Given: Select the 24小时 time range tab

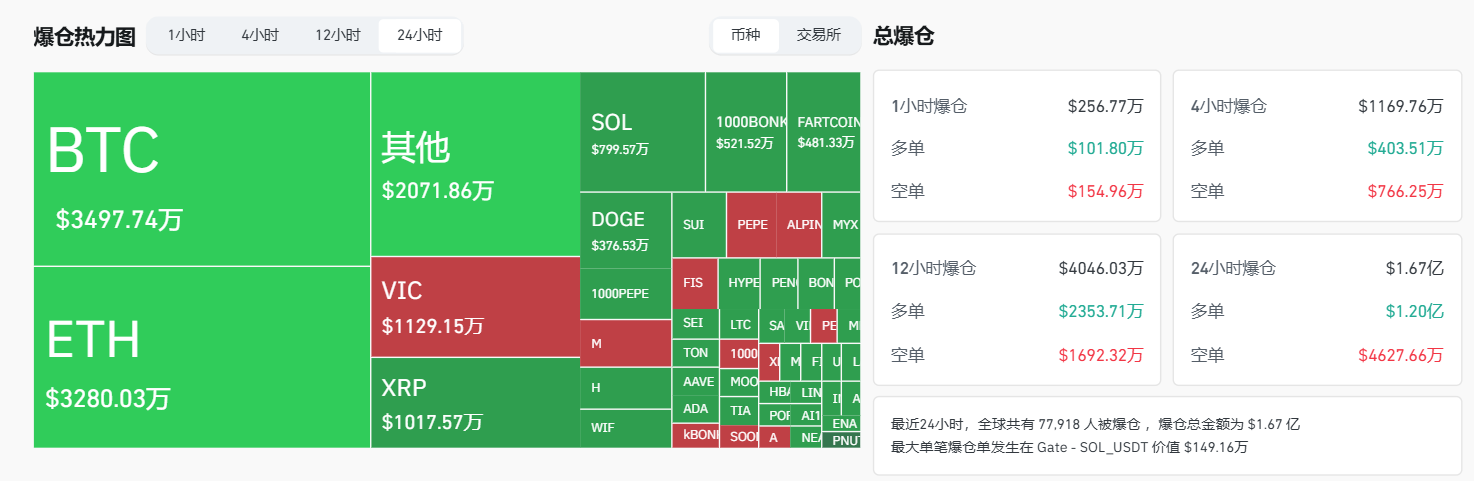Looking at the screenshot, I should [x=420, y=36].
